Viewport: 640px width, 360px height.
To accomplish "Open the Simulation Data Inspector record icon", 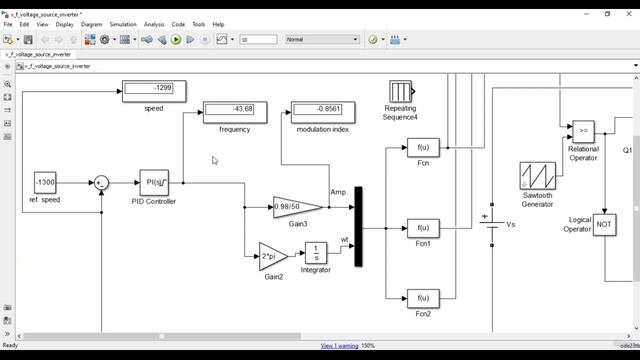I will coord(222,40).
